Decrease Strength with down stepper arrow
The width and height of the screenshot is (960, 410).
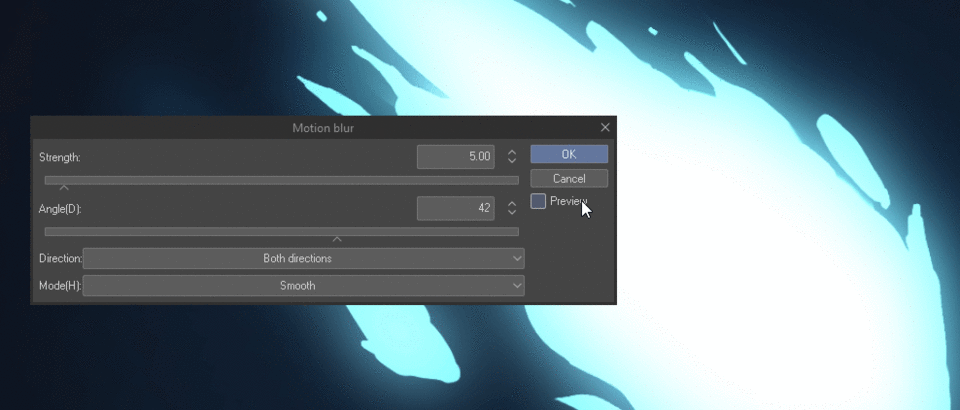(512, 161)
